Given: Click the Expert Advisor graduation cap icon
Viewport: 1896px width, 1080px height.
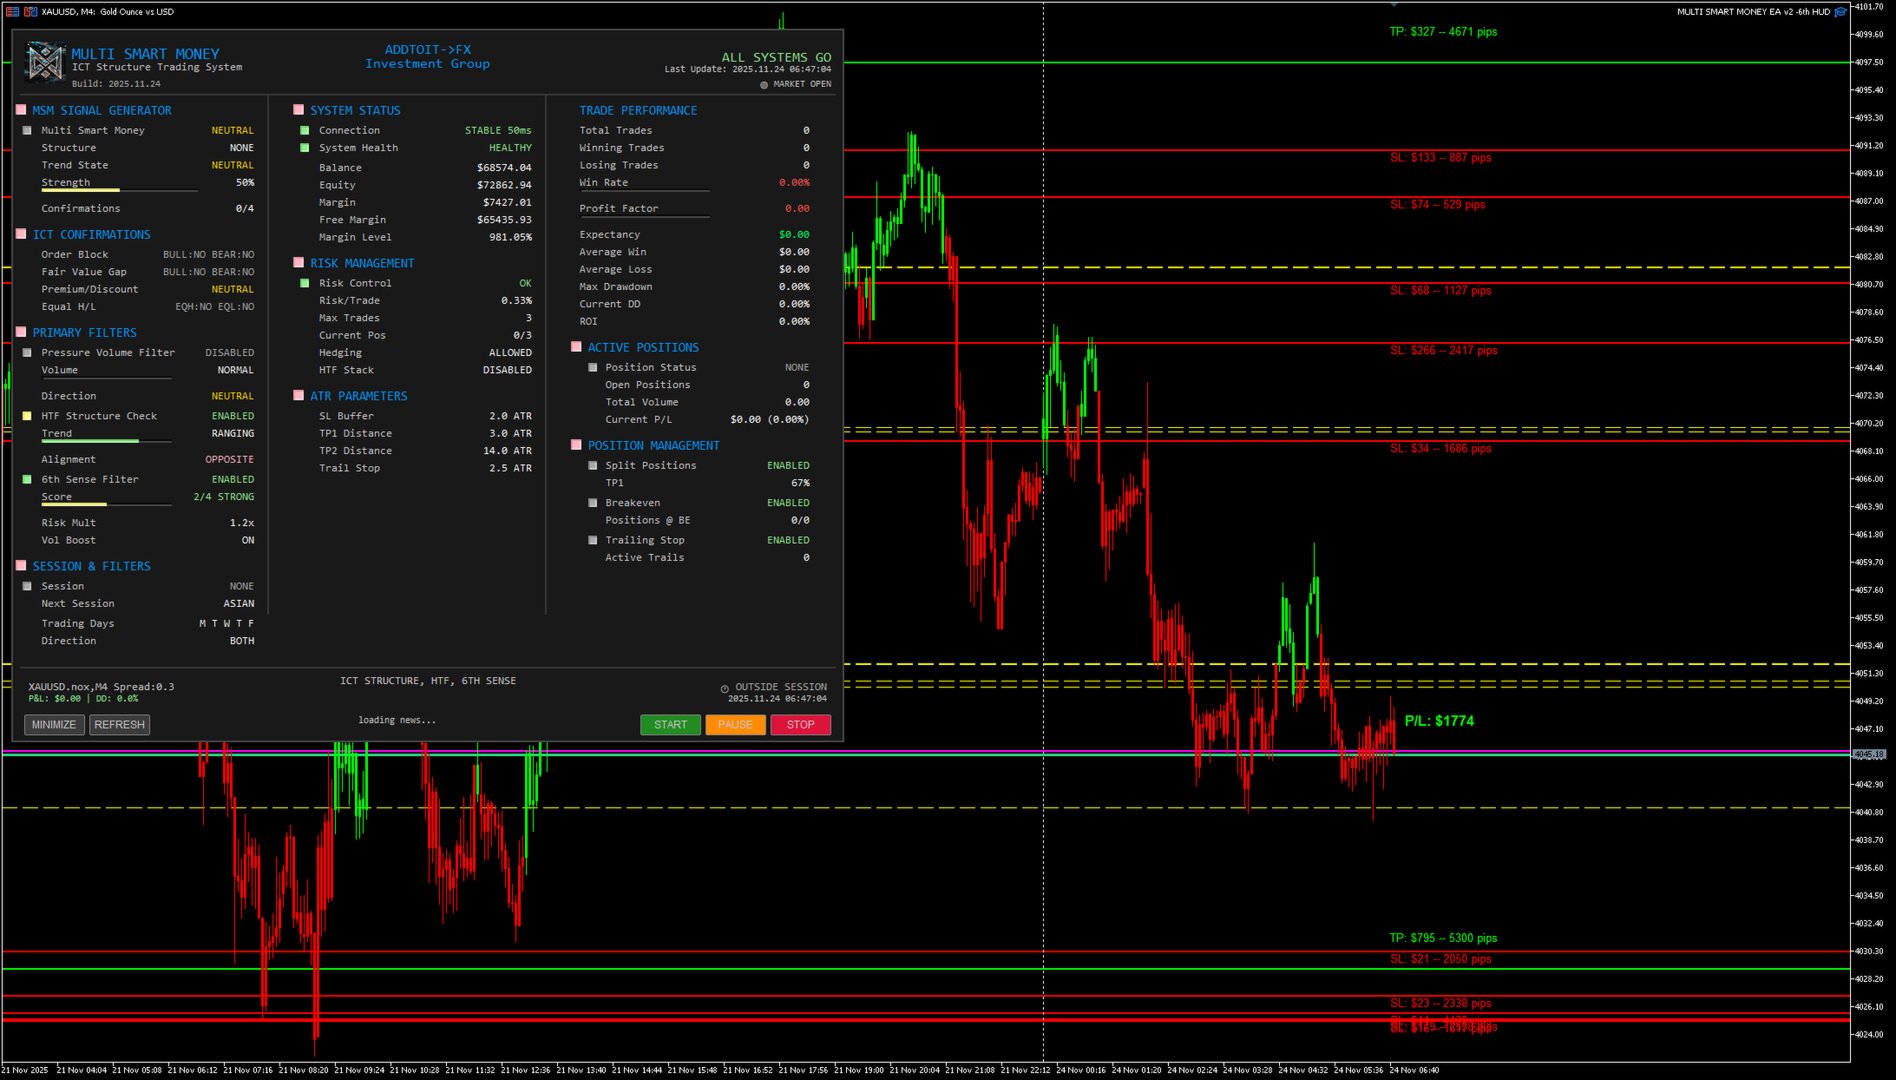Looking at the screenshot, I should click(x=1840, y=12).
